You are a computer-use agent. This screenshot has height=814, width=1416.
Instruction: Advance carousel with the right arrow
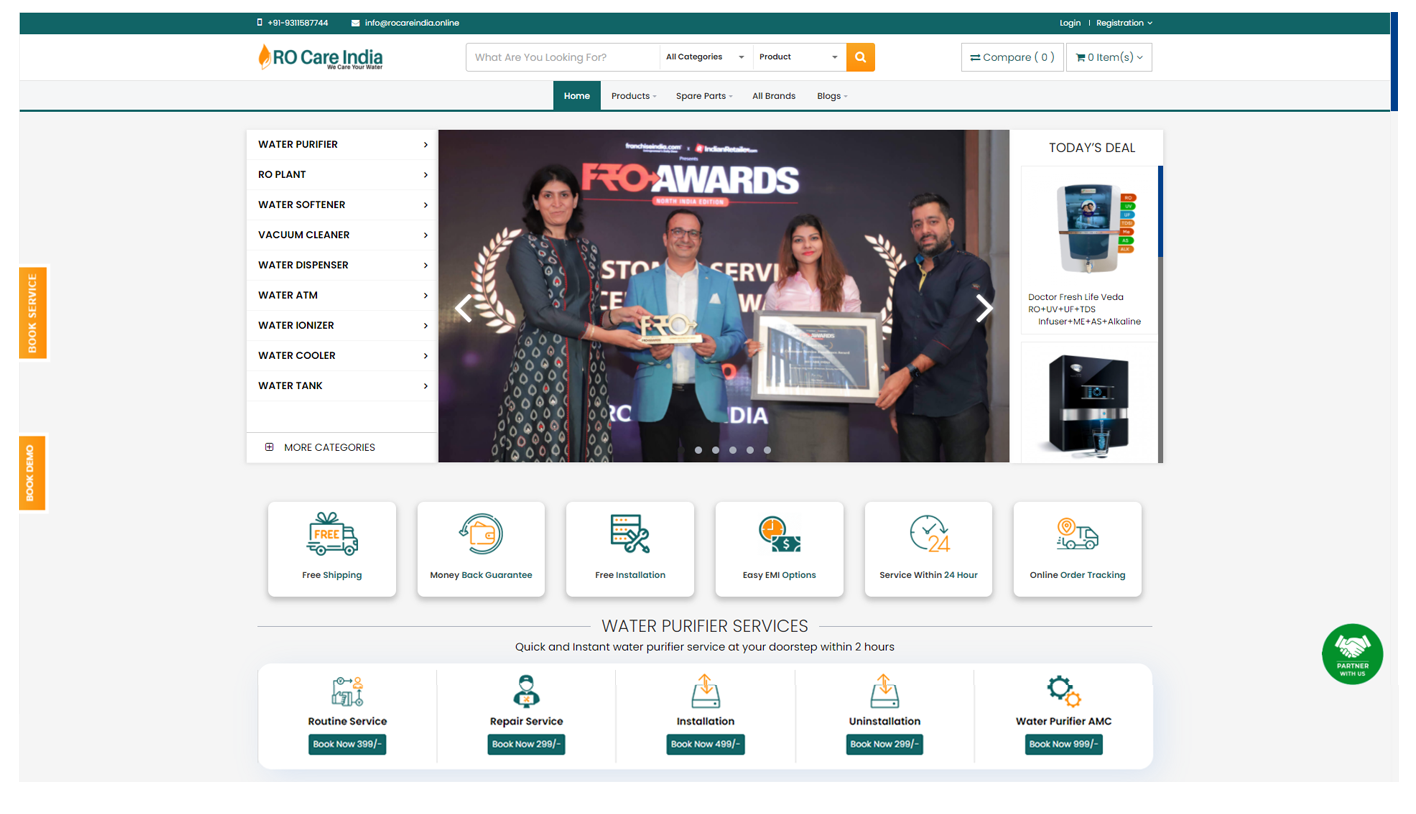[985, 308]
